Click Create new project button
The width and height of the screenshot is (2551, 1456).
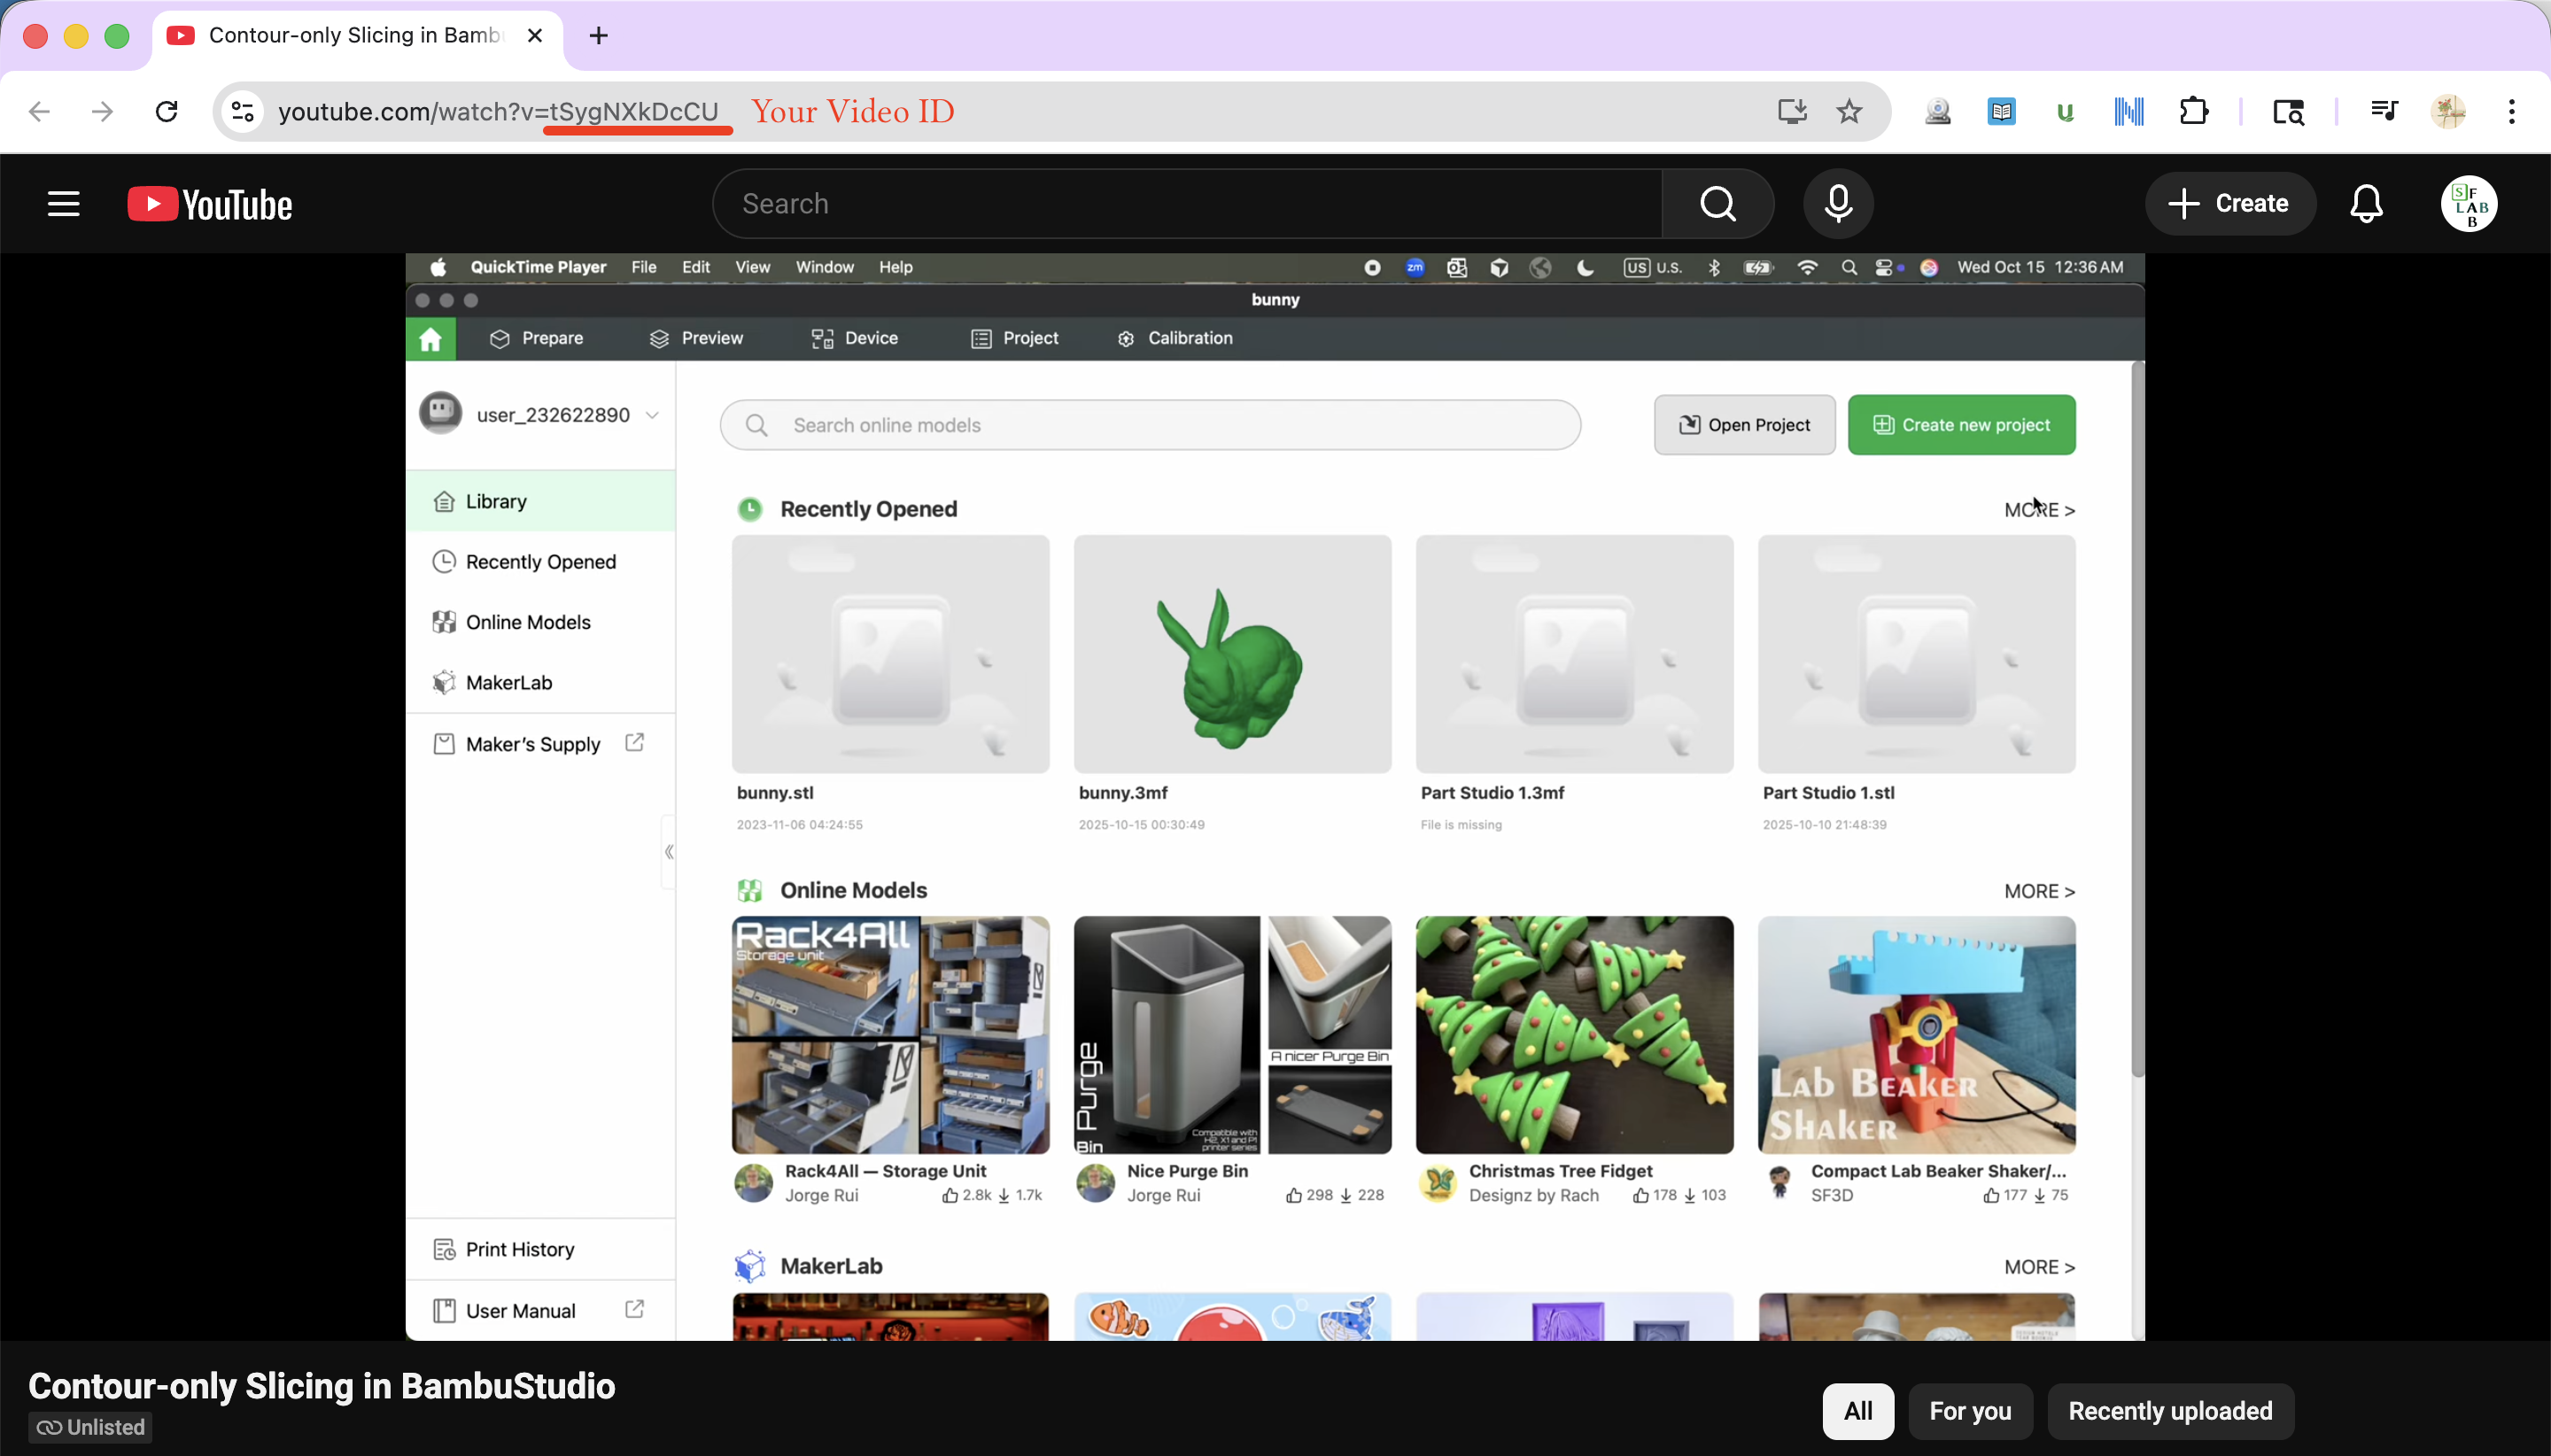click(1961, 425)
